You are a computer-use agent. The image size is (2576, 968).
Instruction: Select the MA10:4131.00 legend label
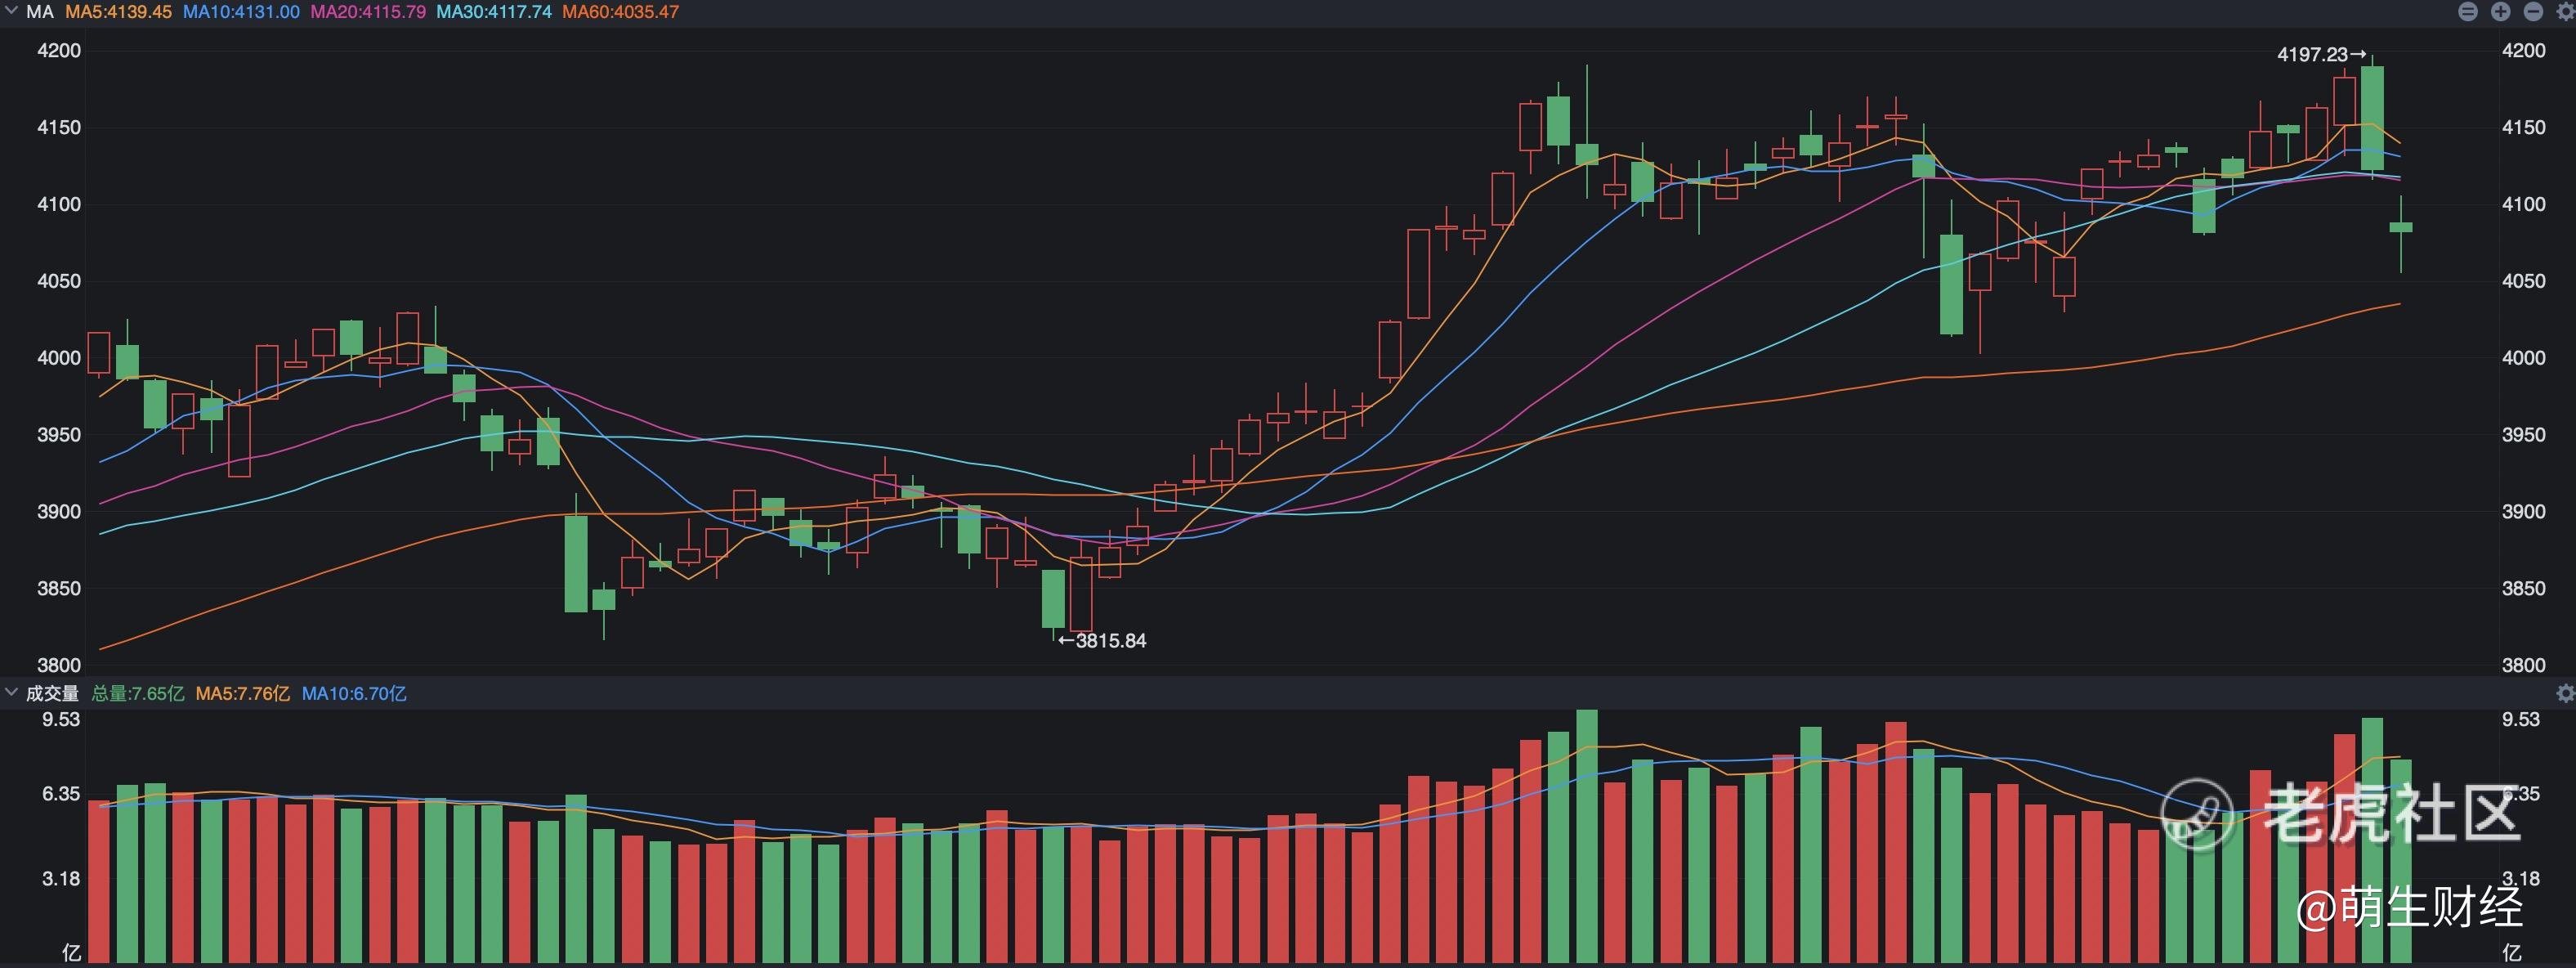click(x=241, y=12)
